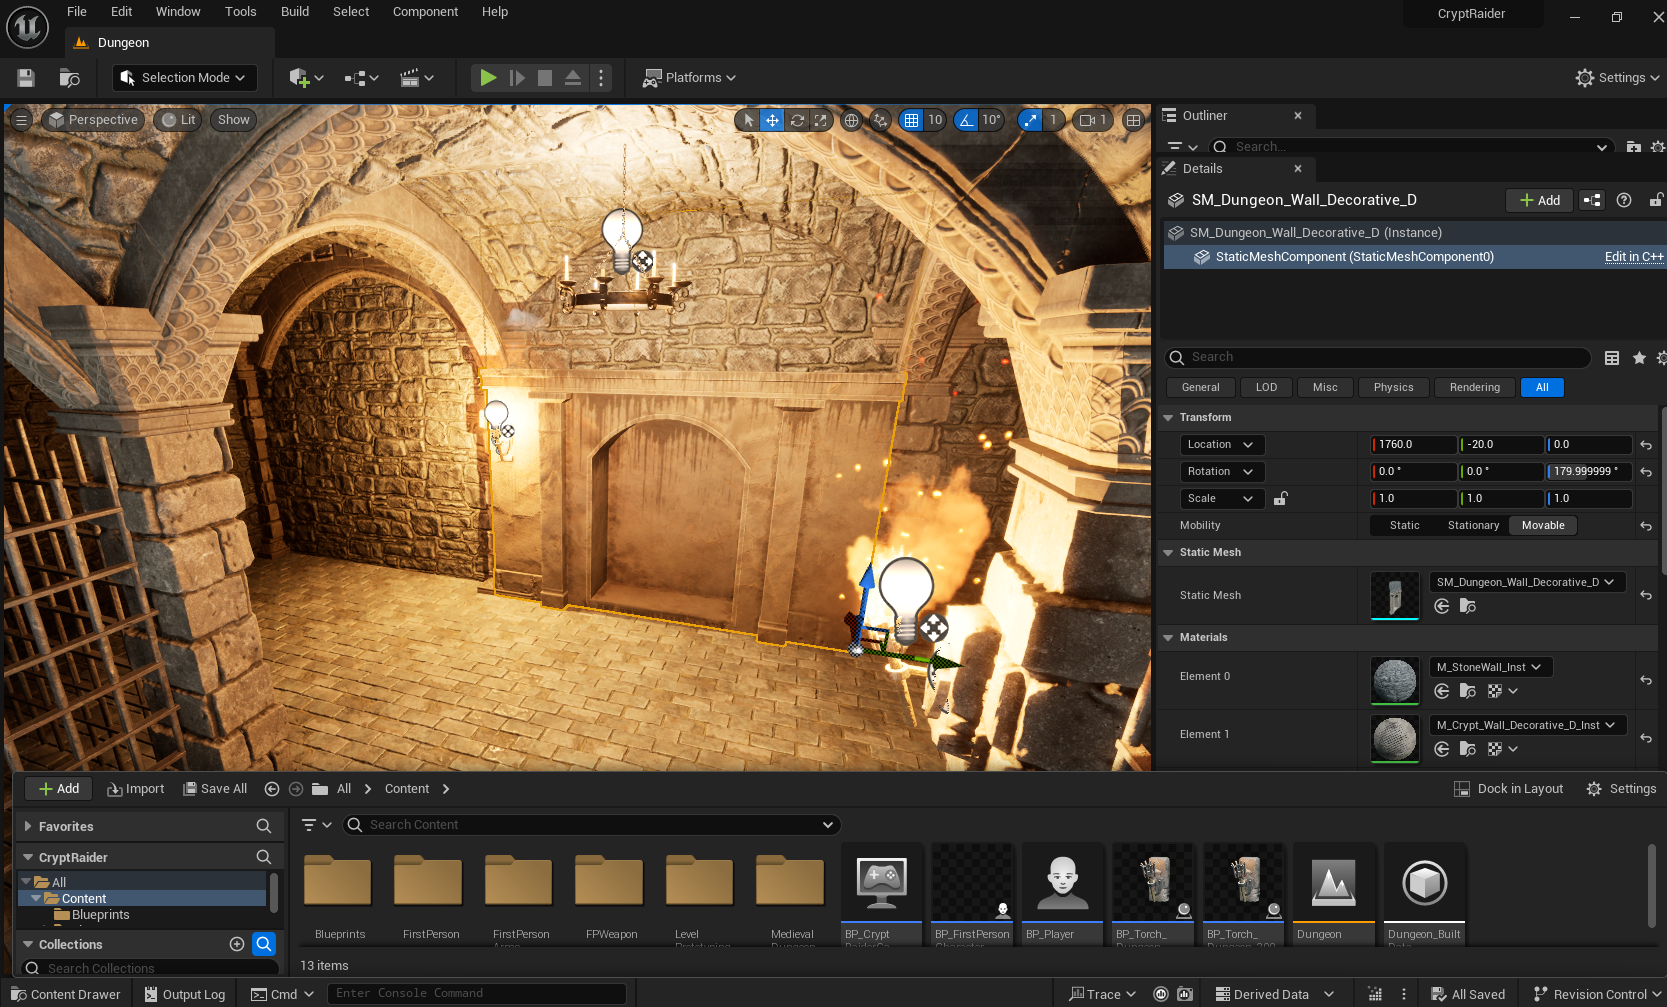Open the Selection Mode dropdown
The image size is (1667, 1007).
(185, 78)
